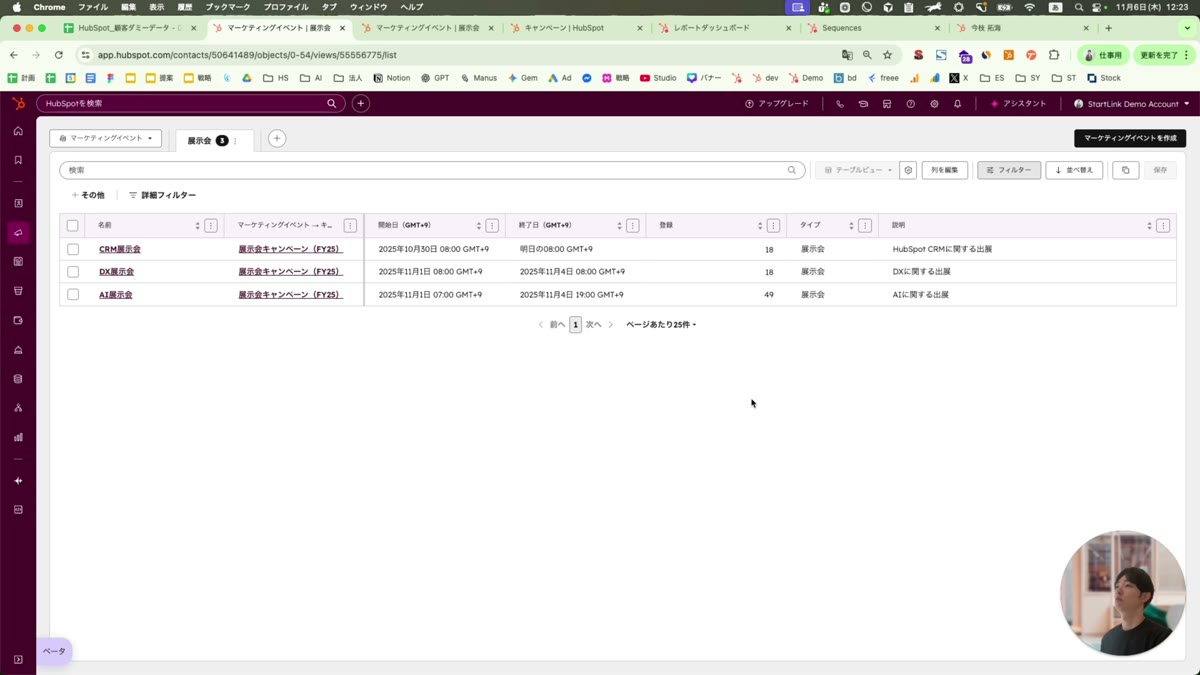Check the CRM展示会 row checkbox
1200x675 pixels.
pyautogui.click(x=73, y=249)
